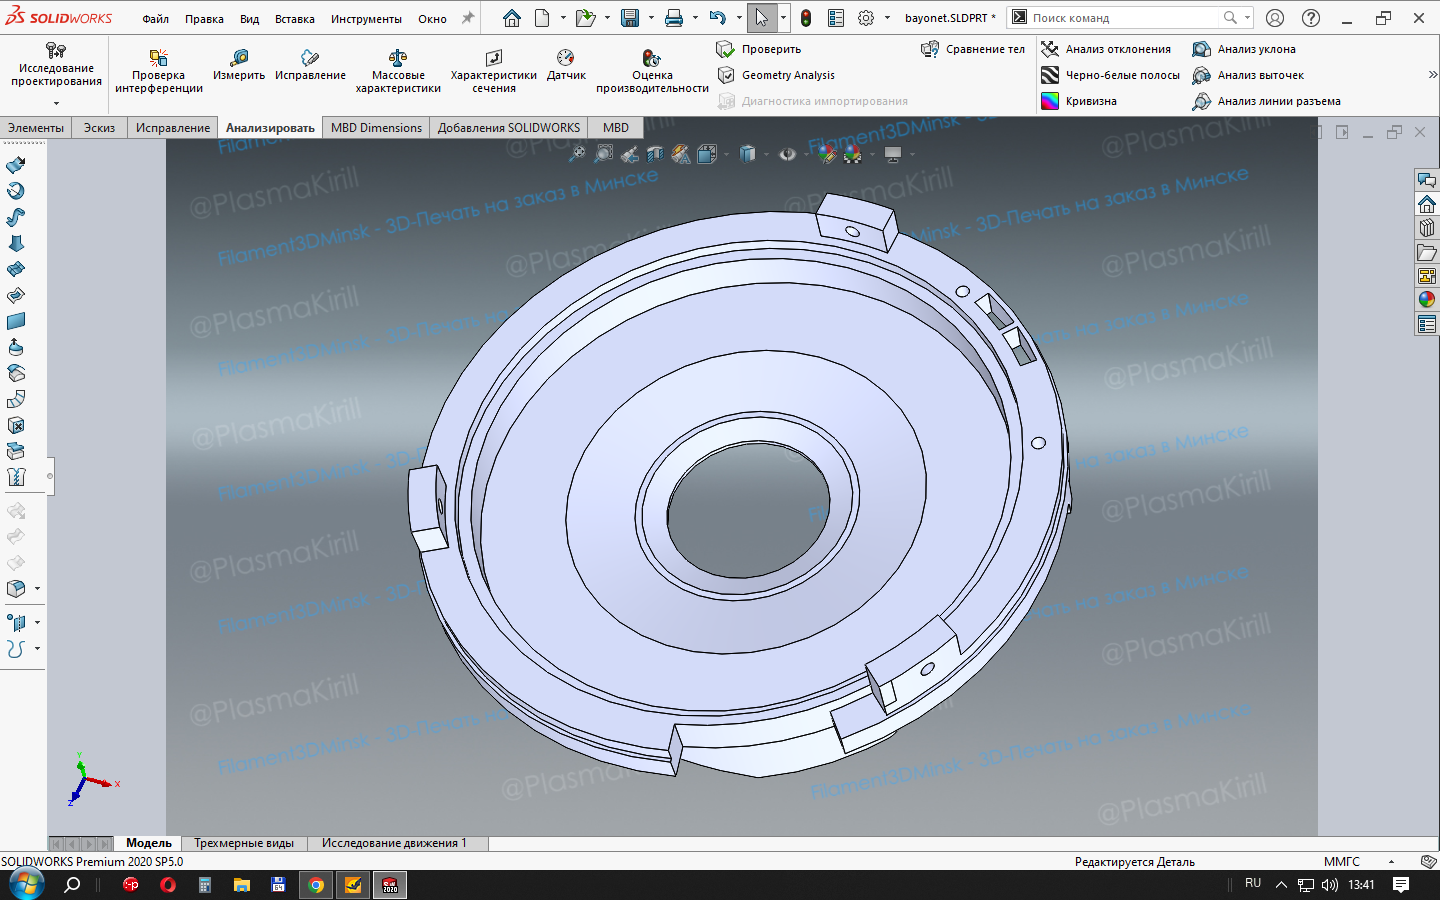The image size is (1440, 900).
Task: Expand the Undo dropdown arrow
Action: [x=739, y=18]
